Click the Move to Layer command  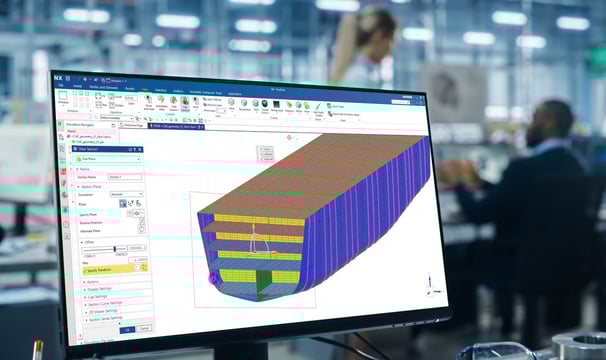214,105
